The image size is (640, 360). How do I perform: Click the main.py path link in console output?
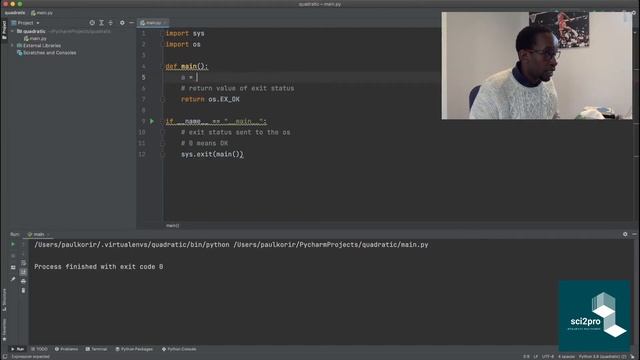point(331,244)
